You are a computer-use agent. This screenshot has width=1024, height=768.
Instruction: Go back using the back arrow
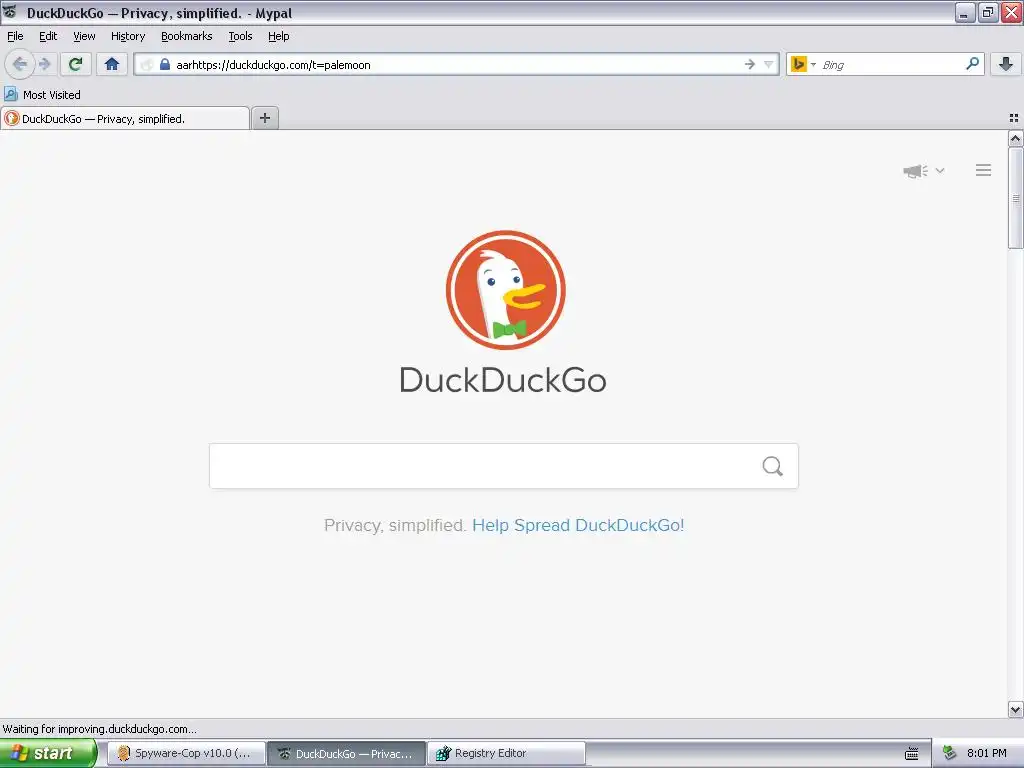(x=20, y=64)
